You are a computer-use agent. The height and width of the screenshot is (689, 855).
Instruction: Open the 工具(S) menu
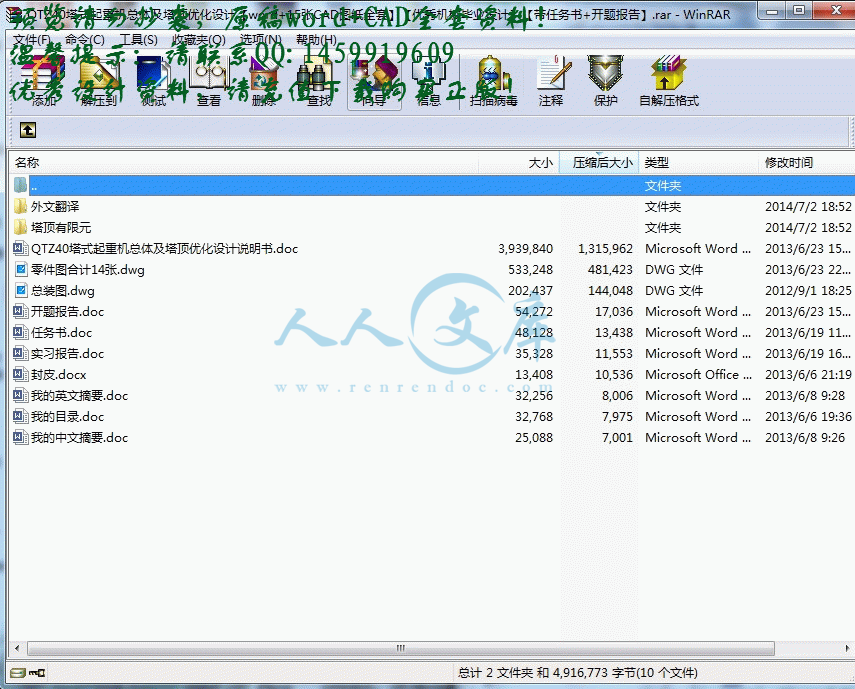139,40
